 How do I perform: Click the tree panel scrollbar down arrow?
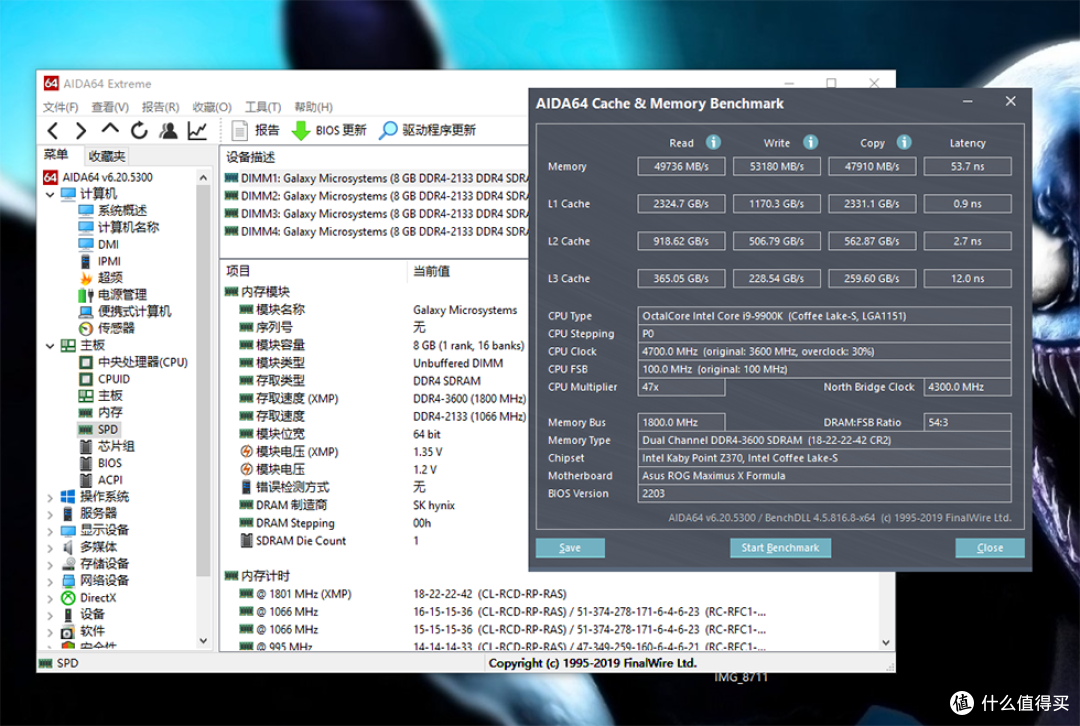pos(203,641)
